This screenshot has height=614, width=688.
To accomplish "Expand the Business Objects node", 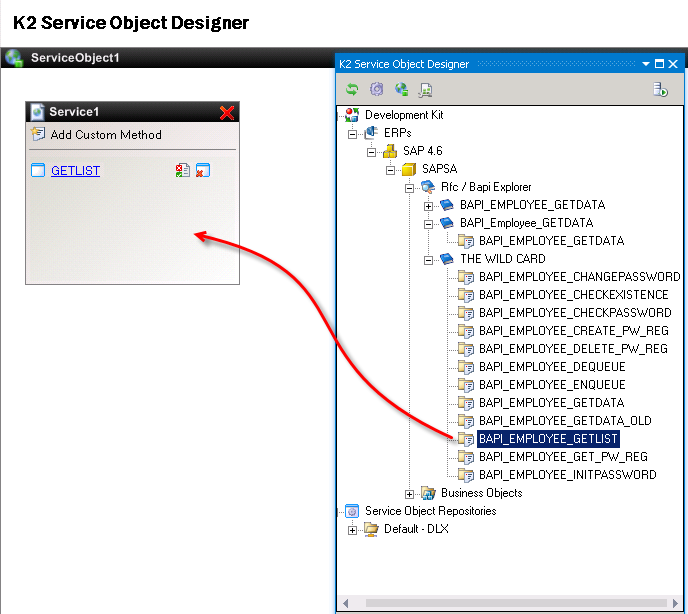I will pos(409,495).
